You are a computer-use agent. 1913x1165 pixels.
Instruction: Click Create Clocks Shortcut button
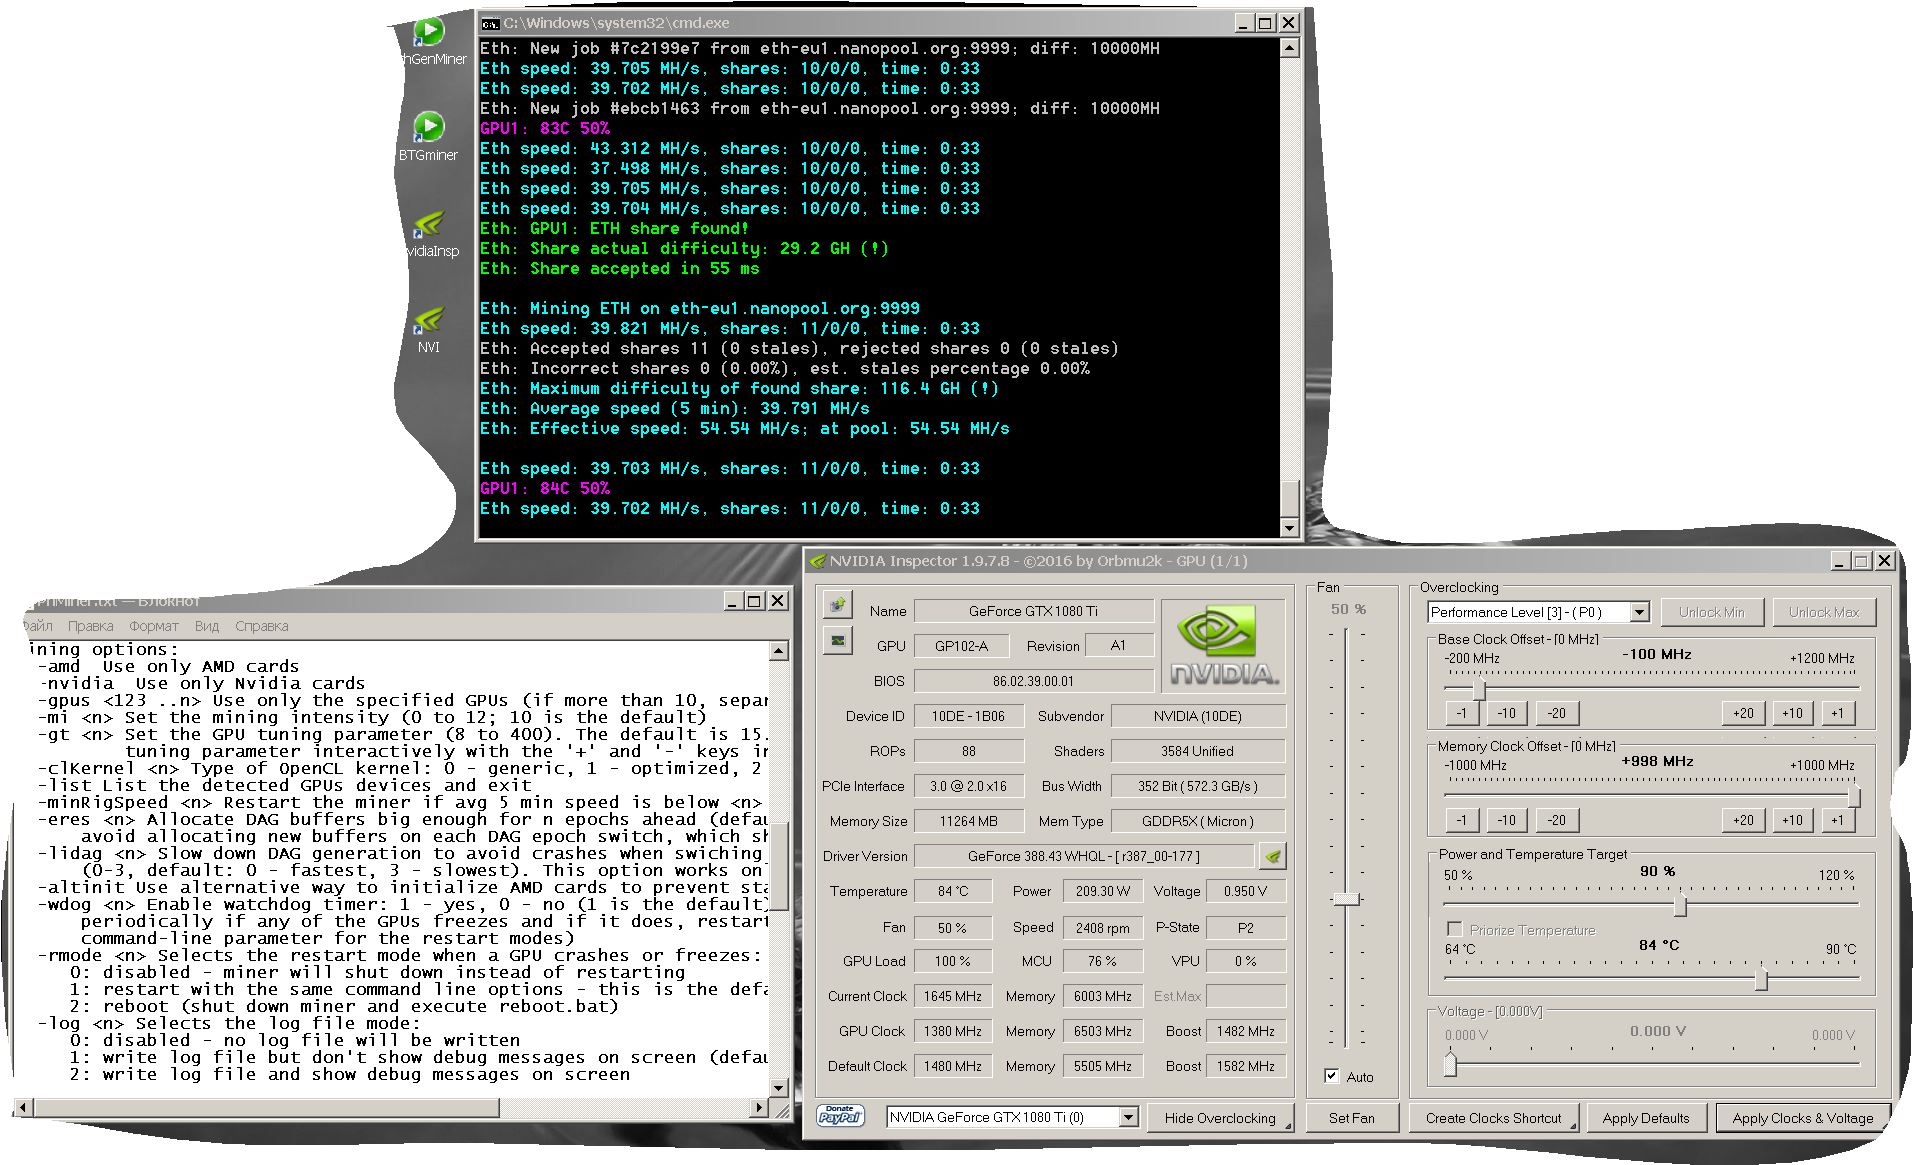click(1494, 1118)
